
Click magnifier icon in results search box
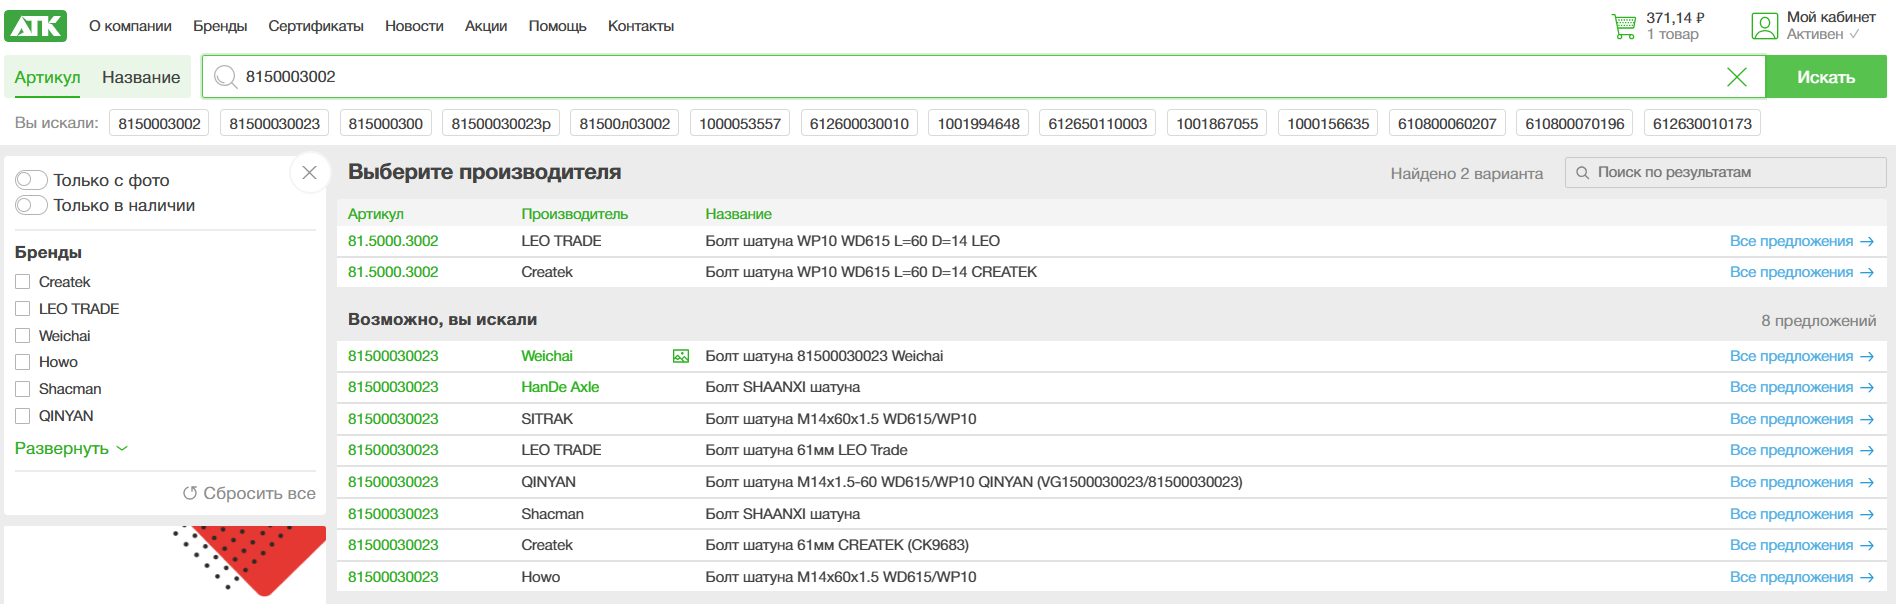[x=1583, y=173]
